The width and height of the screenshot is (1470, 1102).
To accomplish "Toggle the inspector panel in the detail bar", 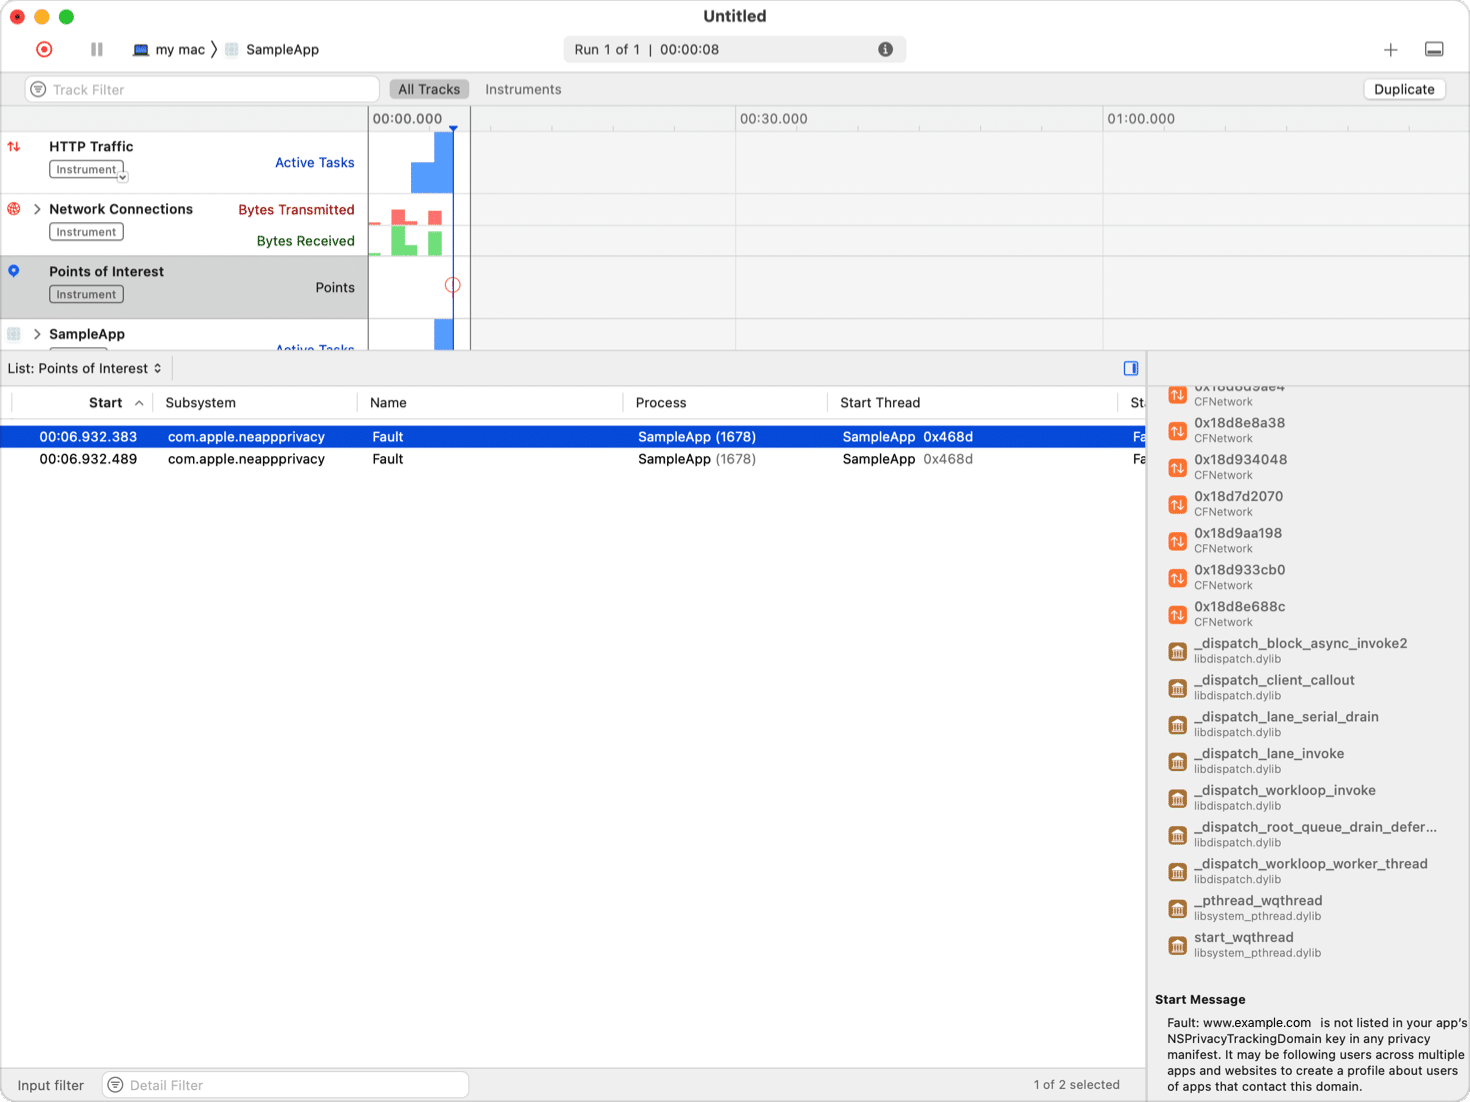I will click(1131, 368).
